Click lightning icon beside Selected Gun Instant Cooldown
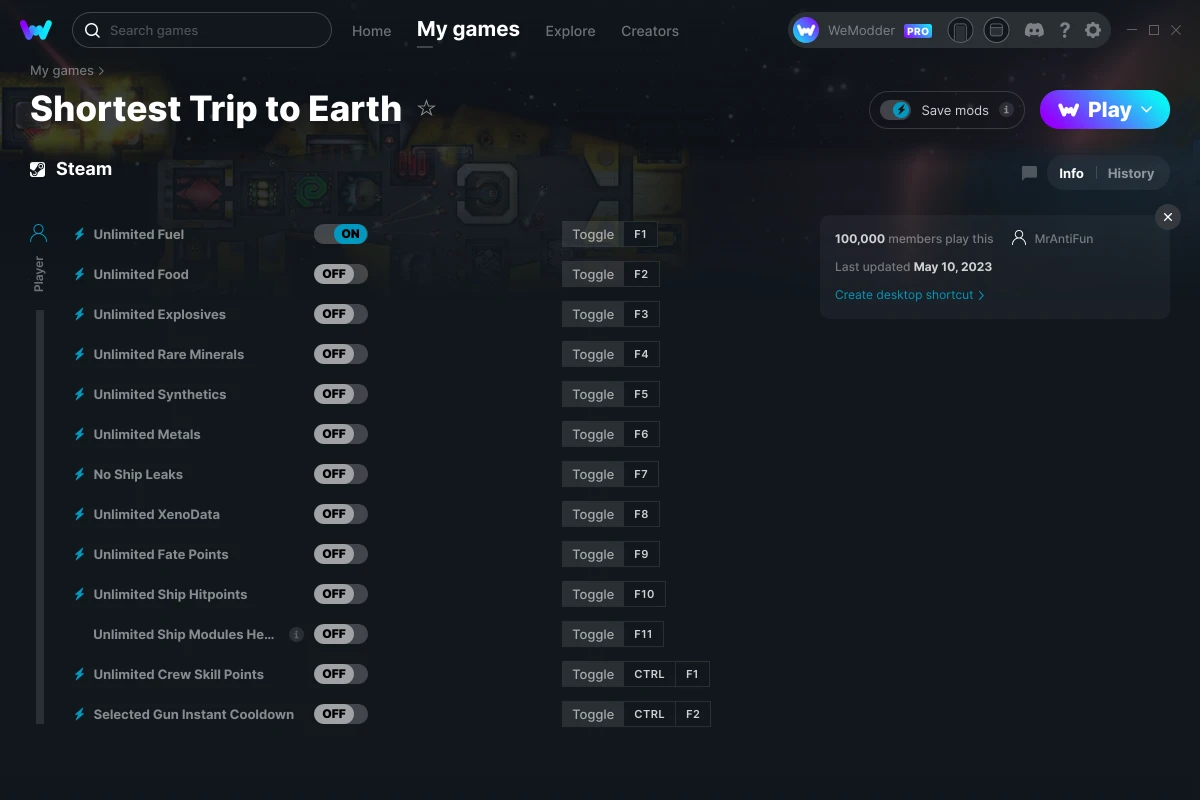Viewport: 1200px width, 800px height. [80, 714]
